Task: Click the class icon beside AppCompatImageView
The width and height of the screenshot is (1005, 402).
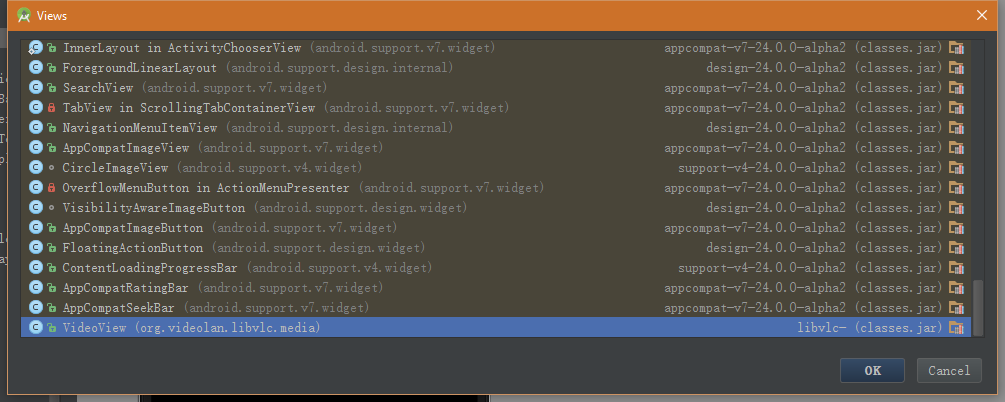Action: point(36,147)
